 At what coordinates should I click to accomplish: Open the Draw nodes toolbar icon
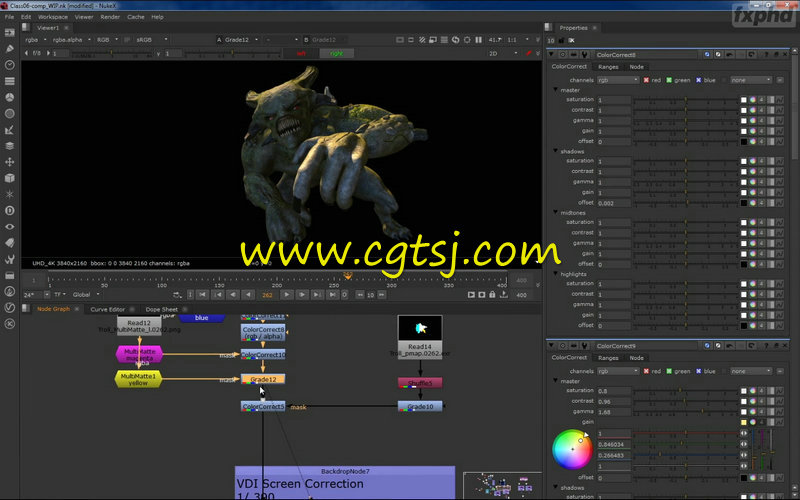9,49
